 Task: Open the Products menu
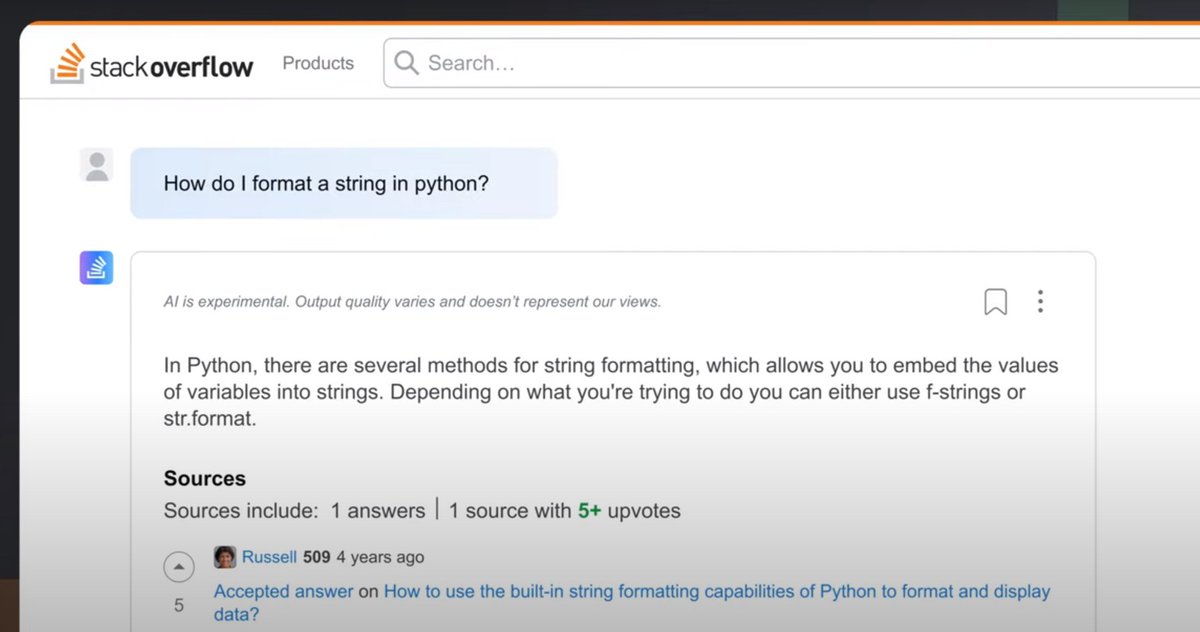[x=317, y=62]
